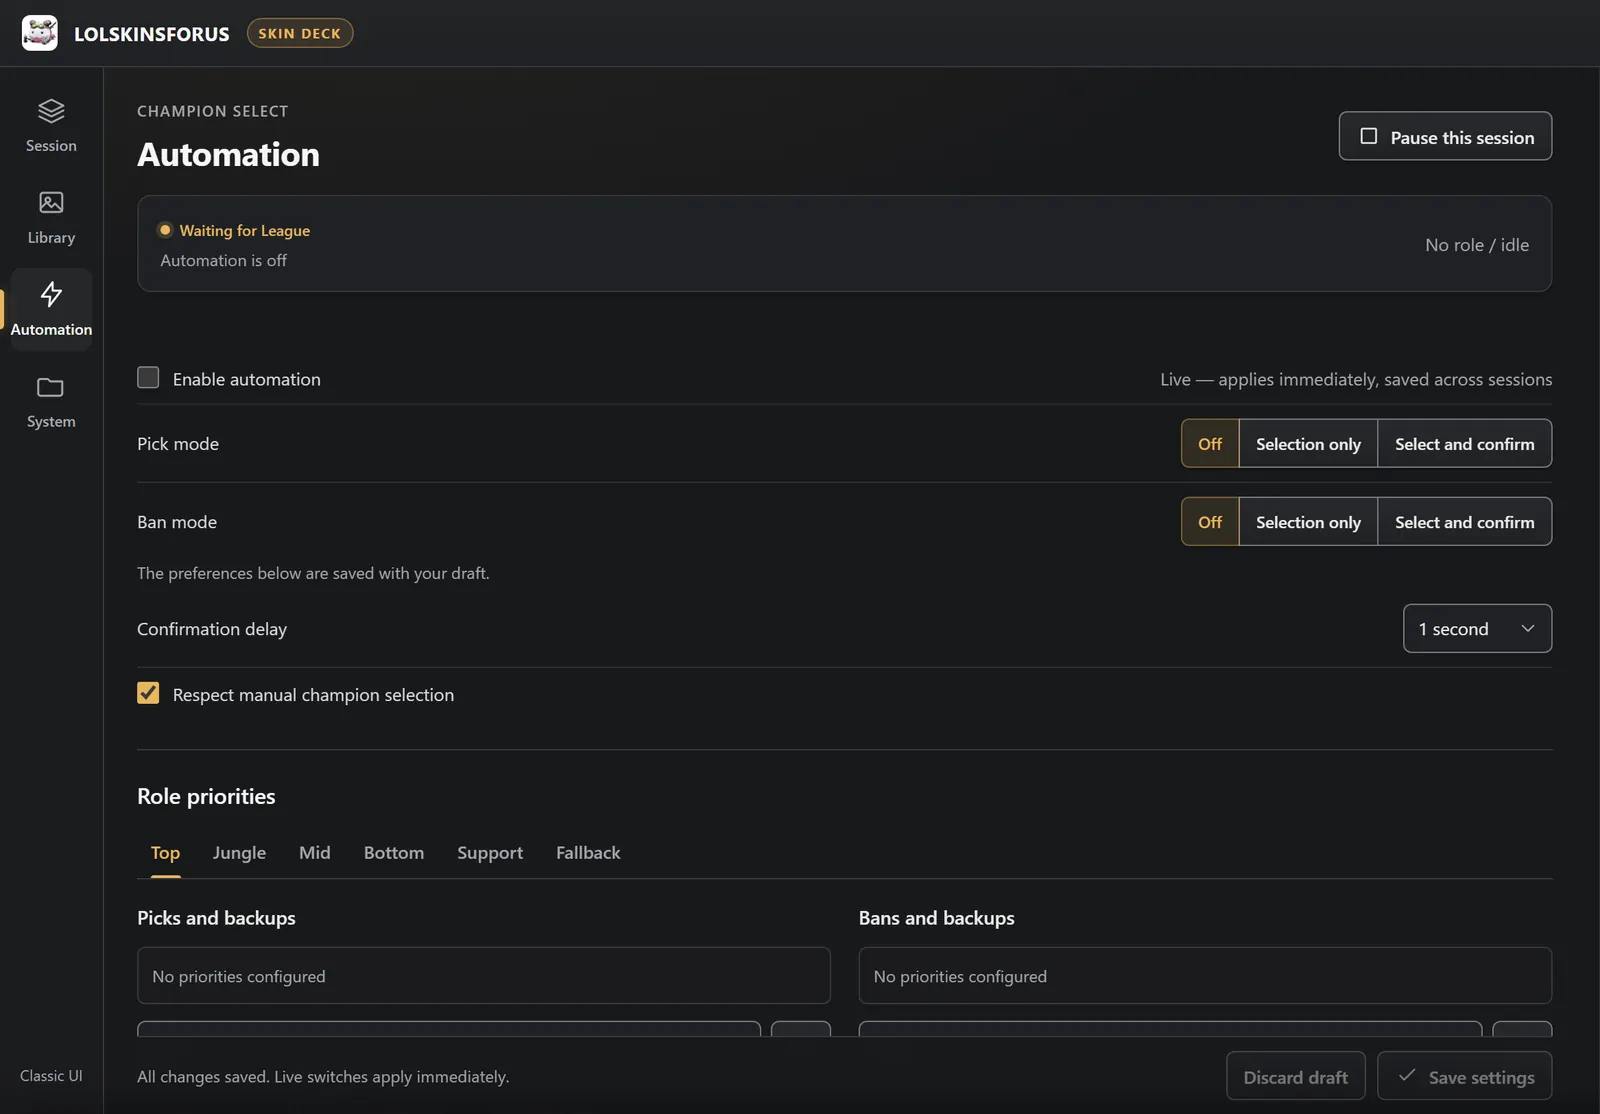Open the Session layers icon
The width and height of the screenshot is (1600, 1114).
51,110
